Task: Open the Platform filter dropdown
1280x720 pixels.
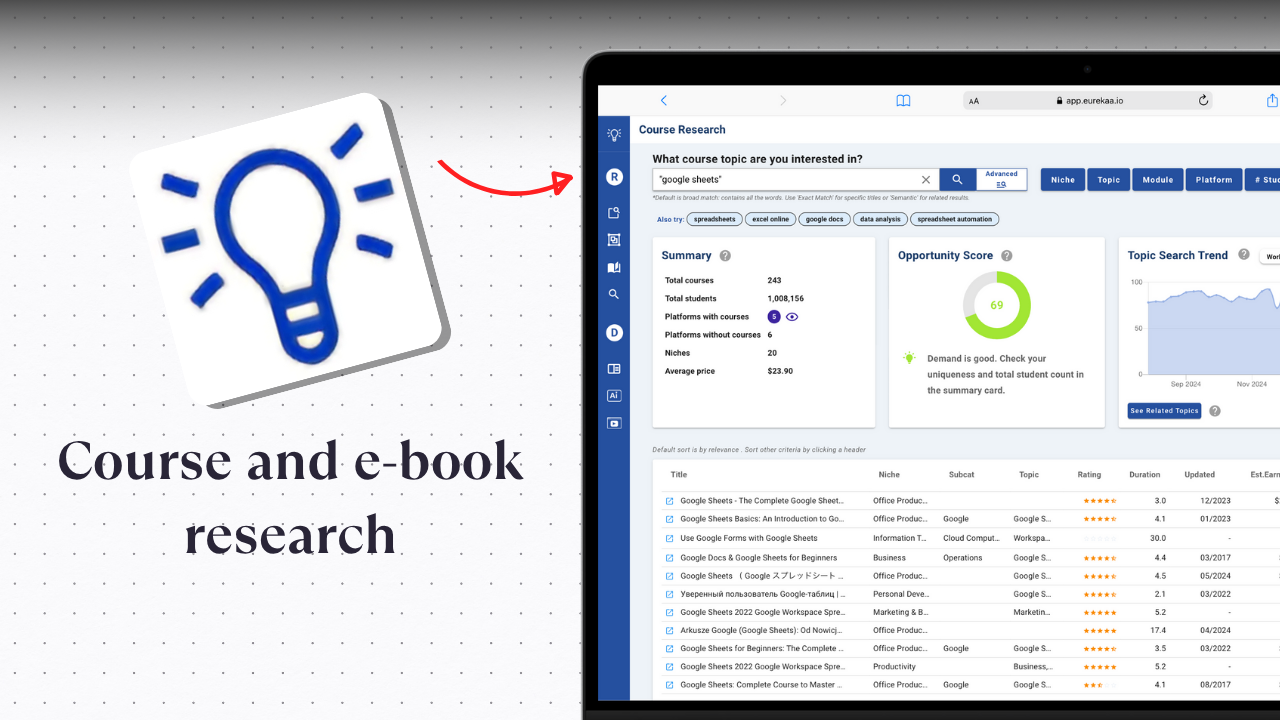Action: coord(1214,180)
